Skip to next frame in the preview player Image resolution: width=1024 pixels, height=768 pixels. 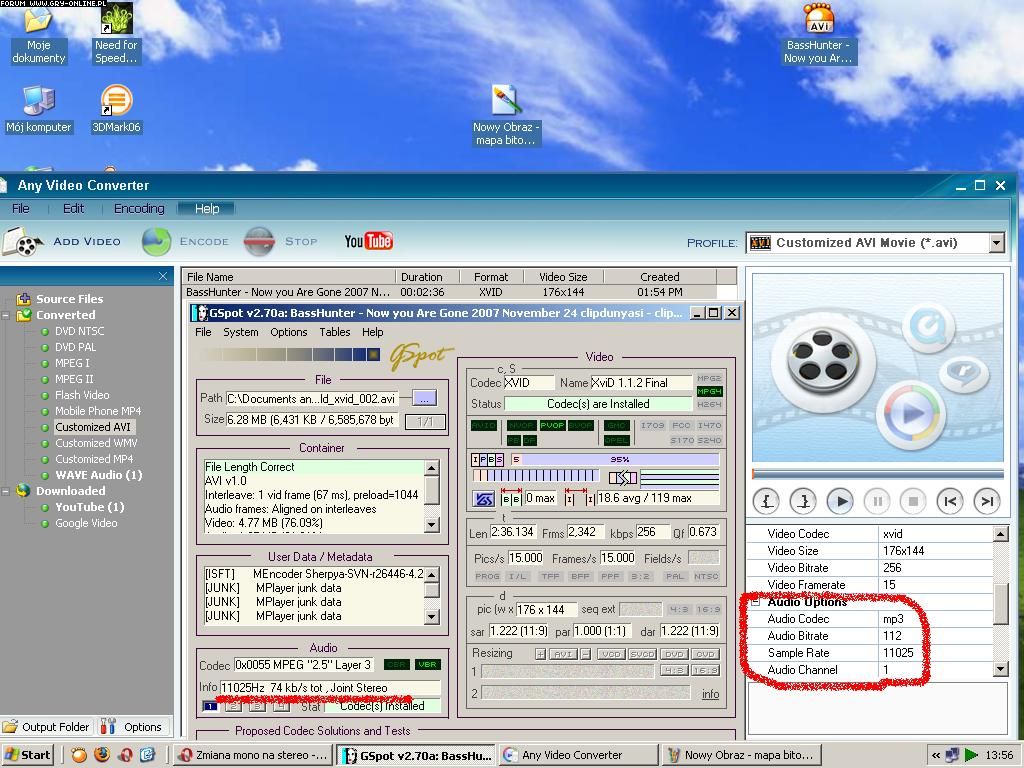coord(986,501)
